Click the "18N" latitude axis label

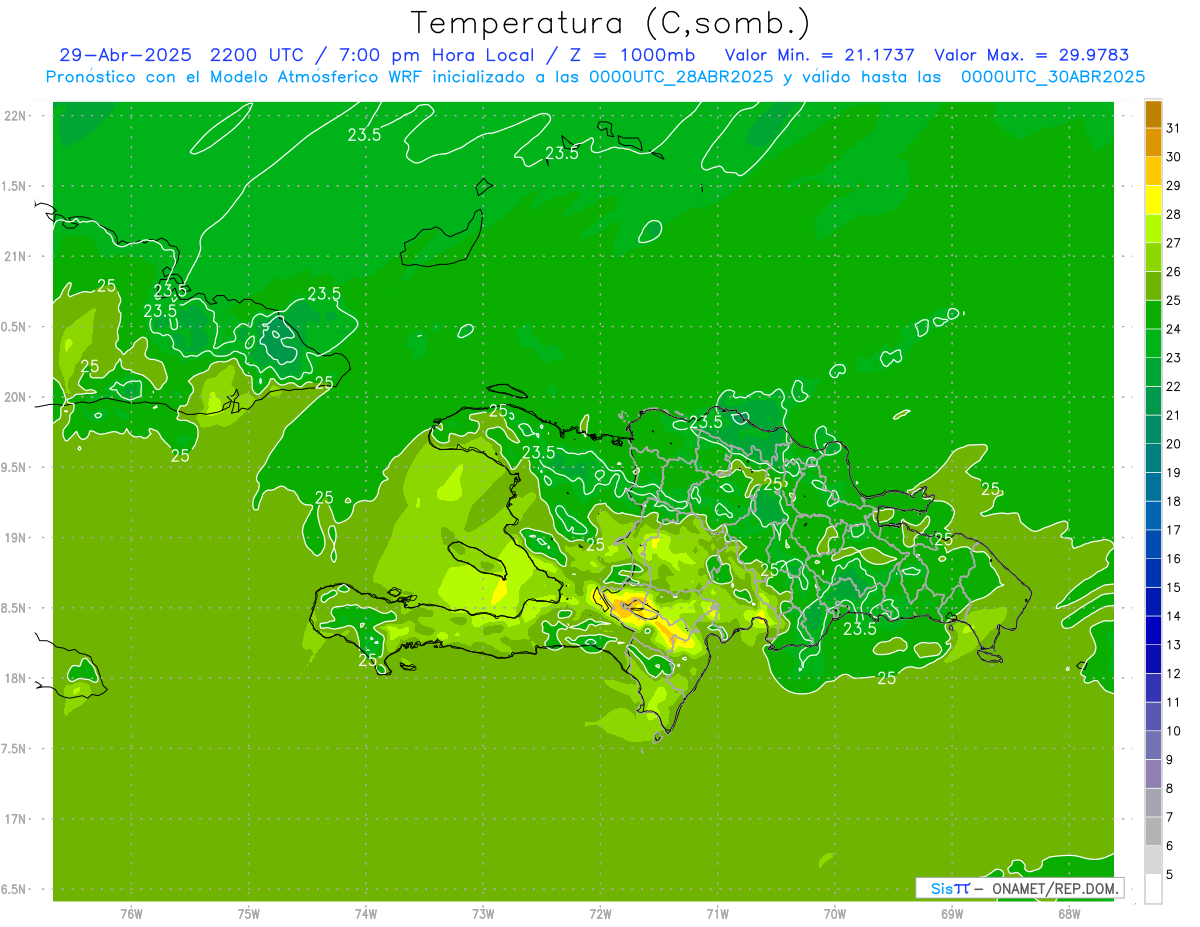tap(15, 678)
